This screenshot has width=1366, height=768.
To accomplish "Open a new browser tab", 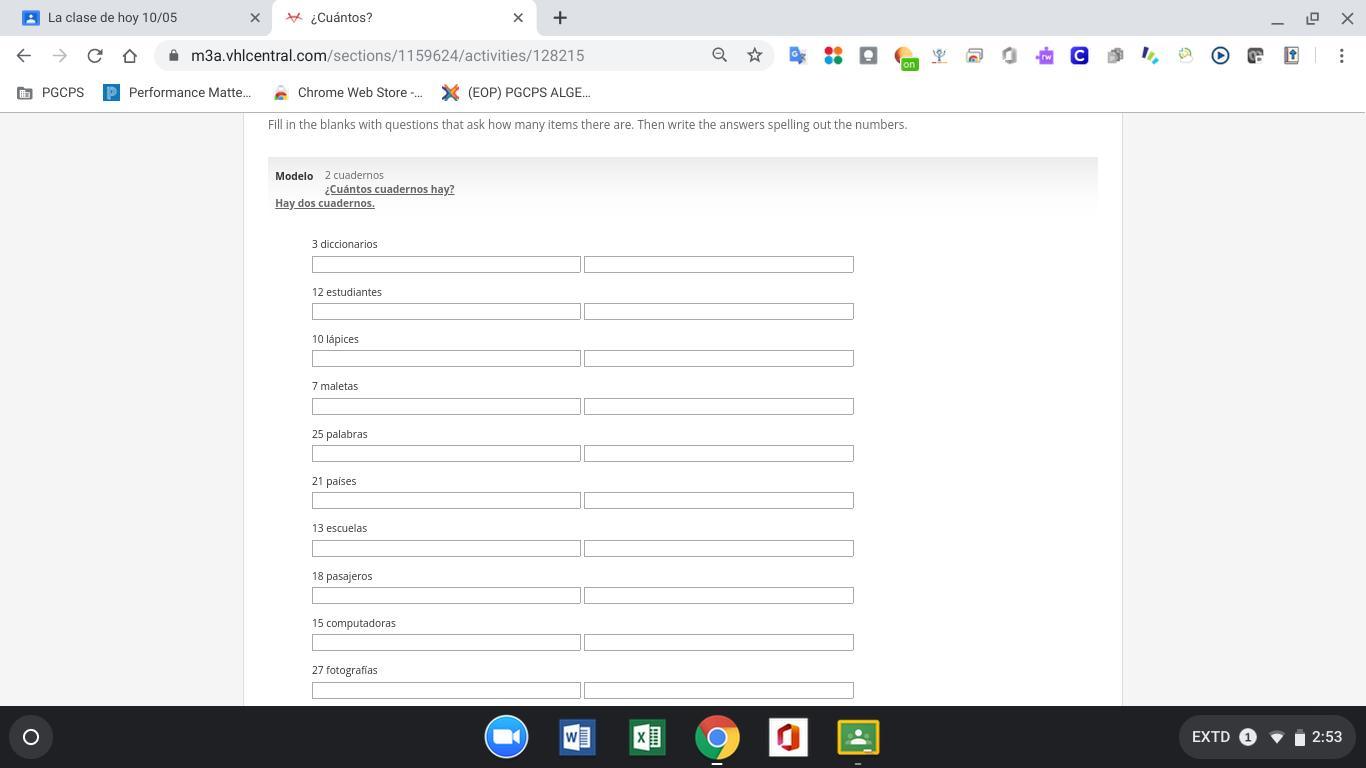I will (x=560, y=18).
